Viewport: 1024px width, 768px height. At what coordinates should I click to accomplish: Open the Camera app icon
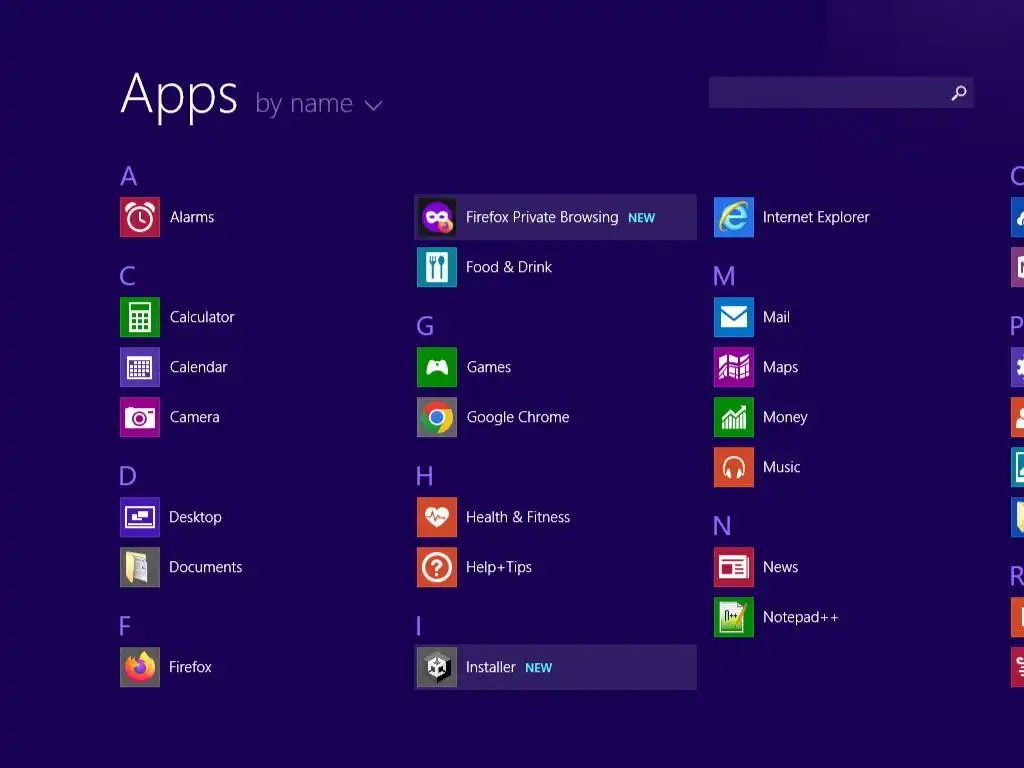click(140, 417)
